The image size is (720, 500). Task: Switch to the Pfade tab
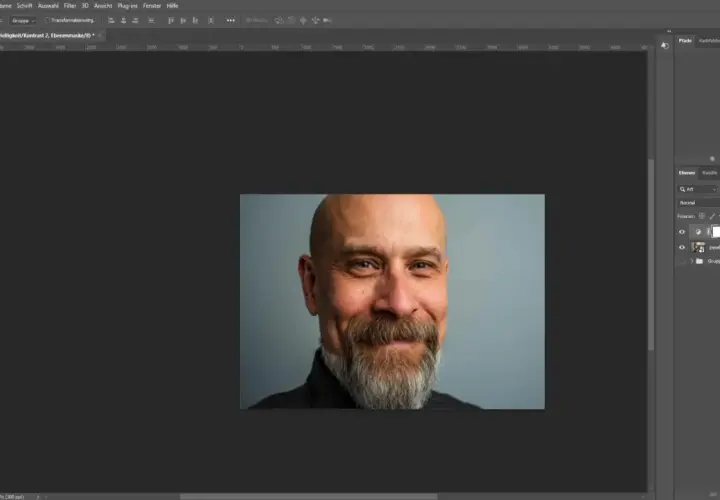pyautogui.click(x=685, y=41)
